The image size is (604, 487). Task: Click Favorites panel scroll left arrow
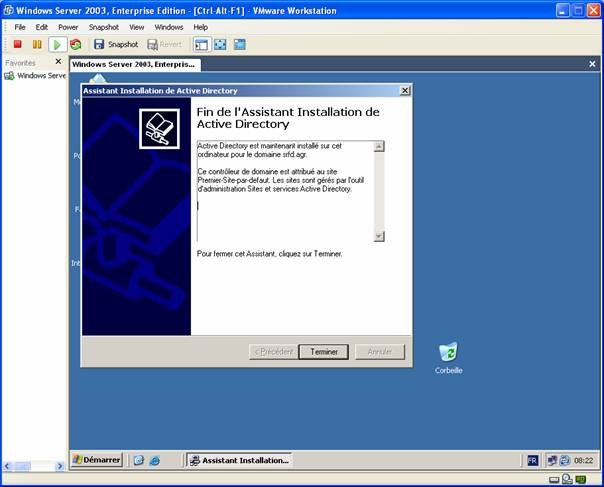7,466
